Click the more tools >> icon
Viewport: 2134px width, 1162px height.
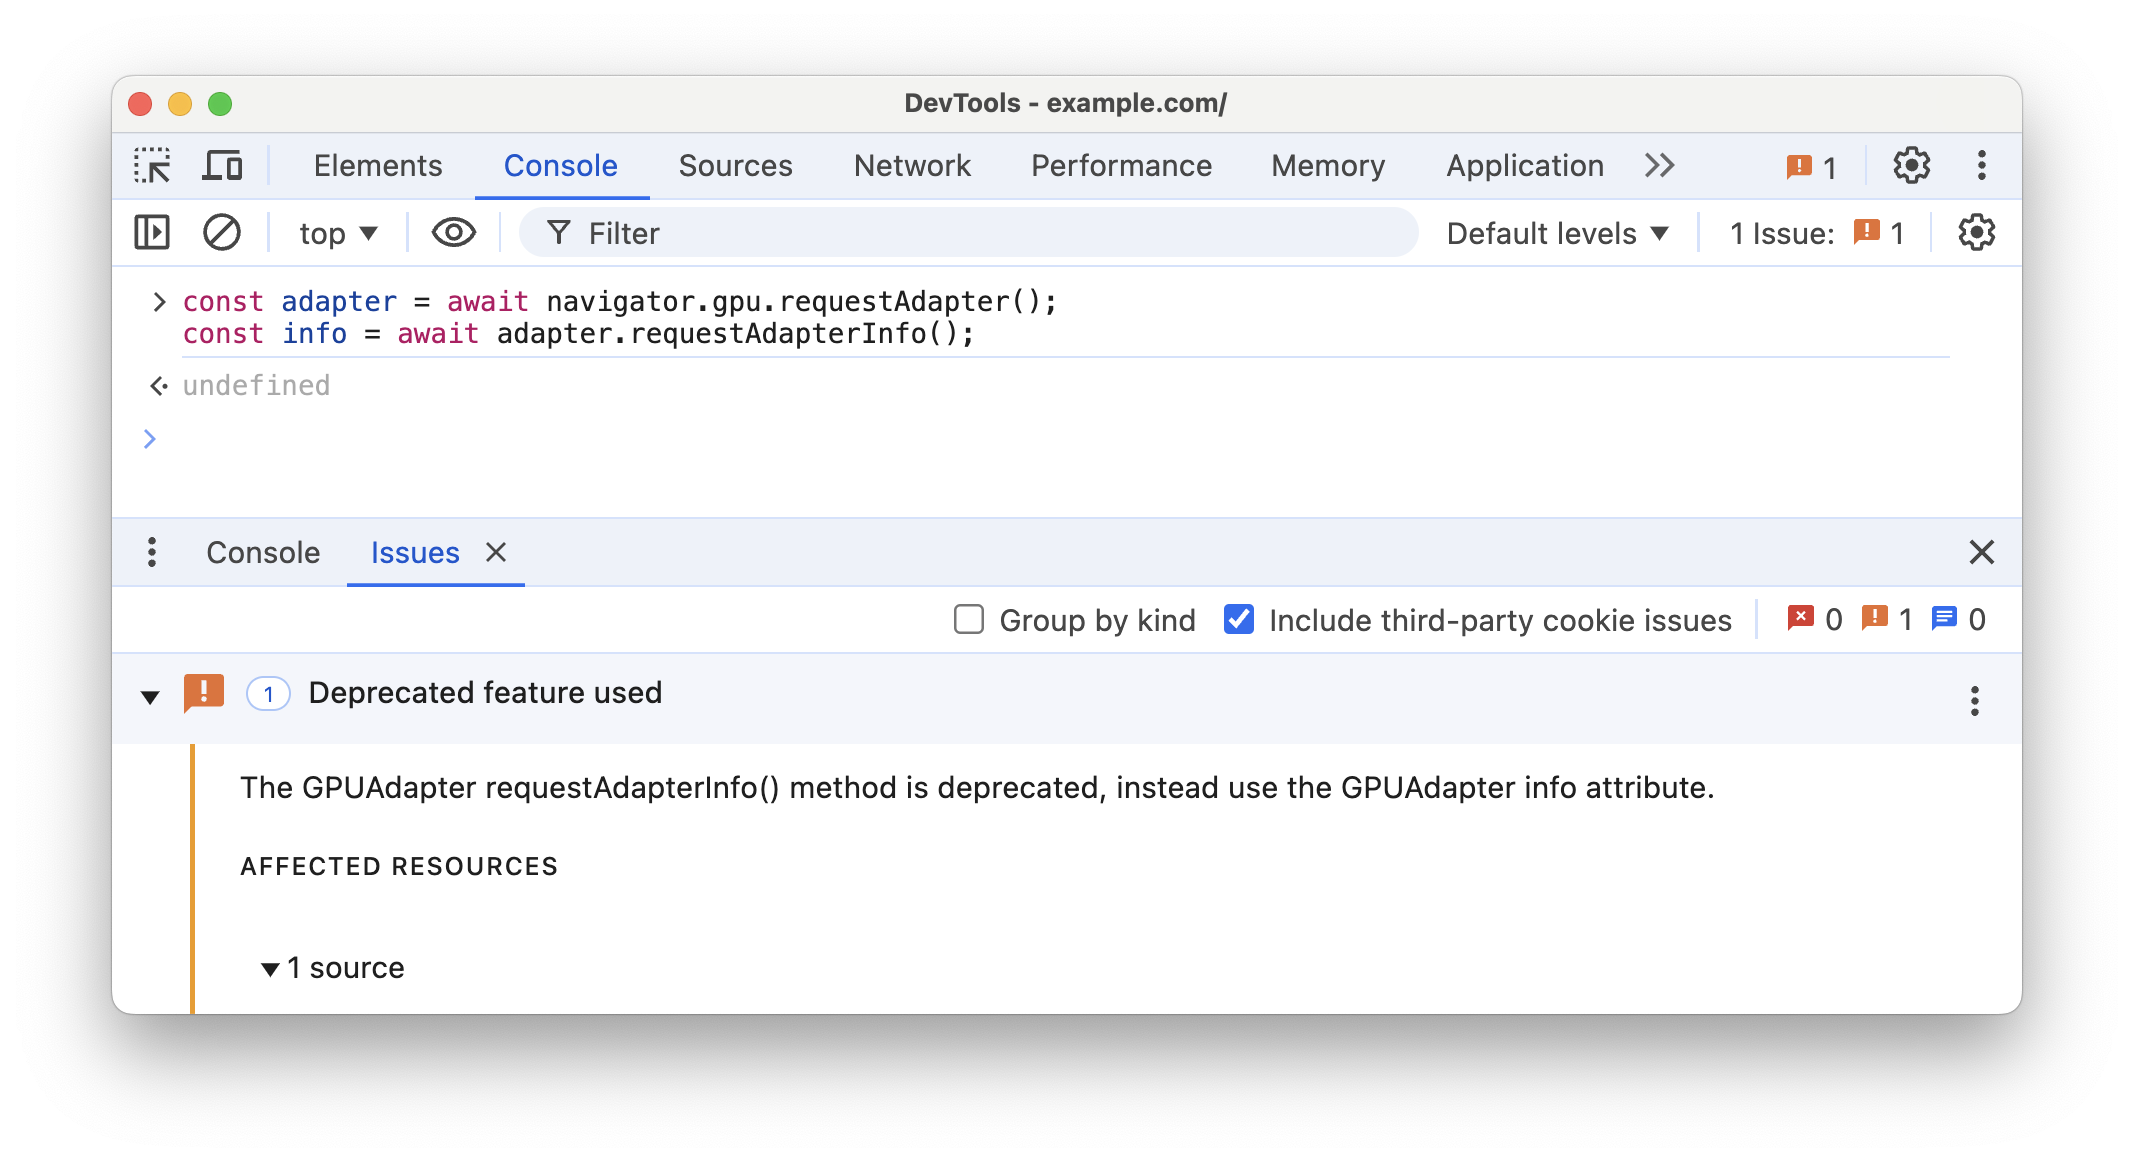[x=1665, y=165]
